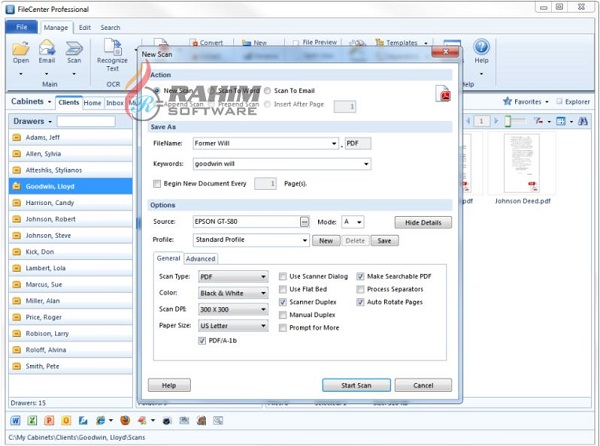Click the Internet Explorer icon in launcher bar
Image resolution: width=600 pixels, height=446 pixels.
pyautogui.click(x=101, y=421)
